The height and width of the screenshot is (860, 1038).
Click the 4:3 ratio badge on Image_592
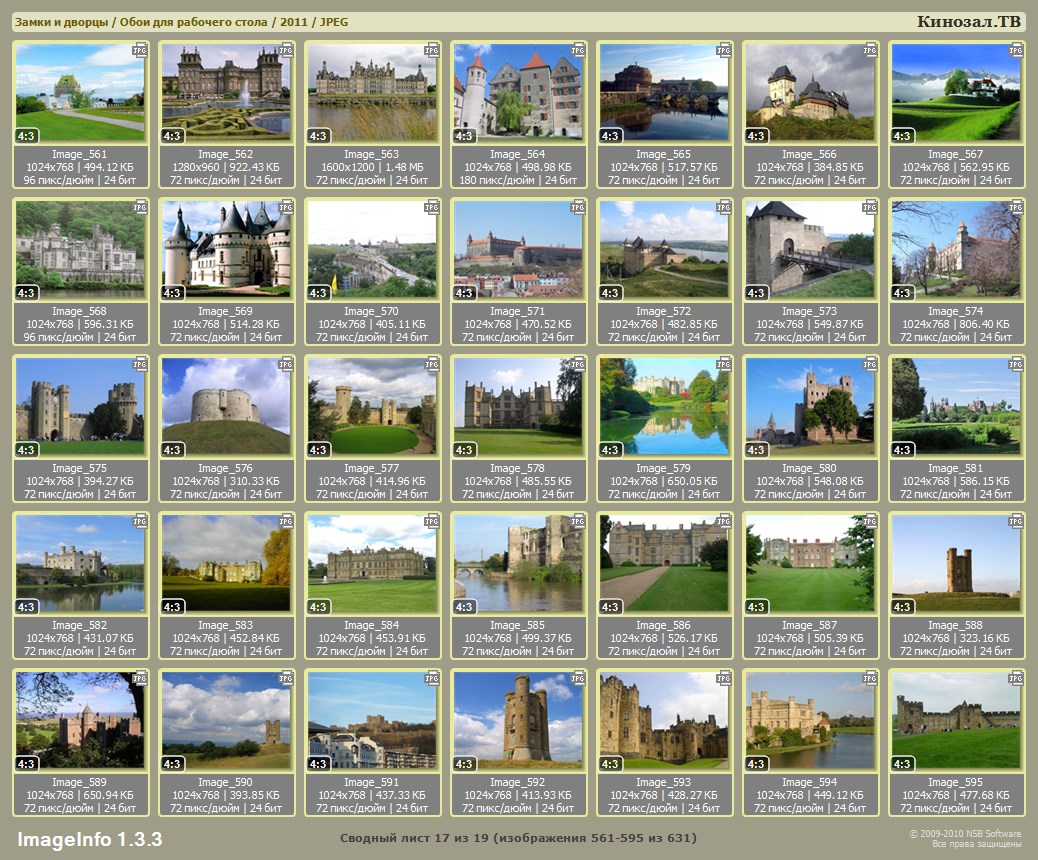[464, 763]
